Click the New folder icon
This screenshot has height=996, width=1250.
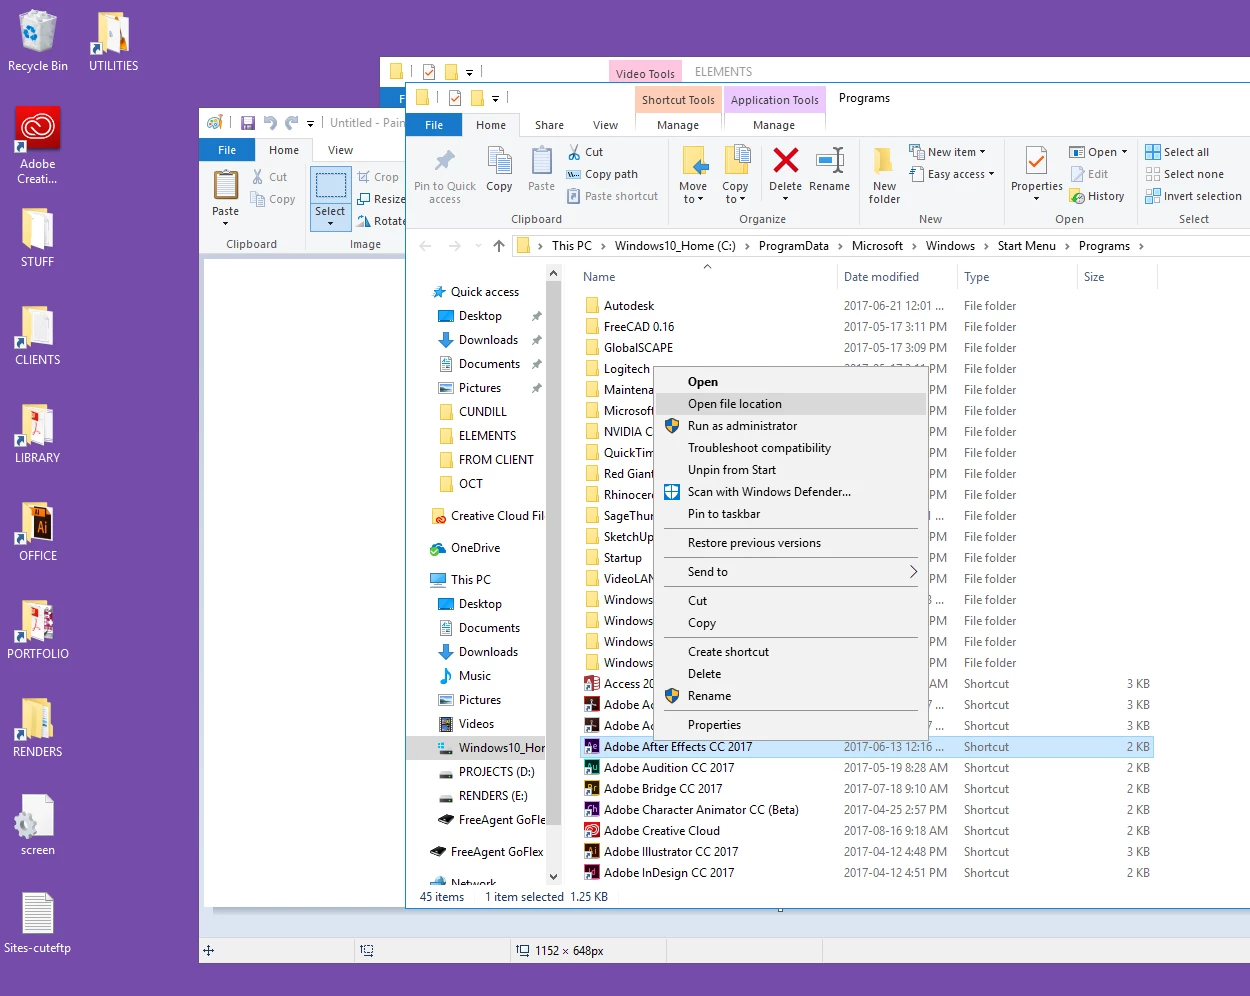(x=884, y=161)
